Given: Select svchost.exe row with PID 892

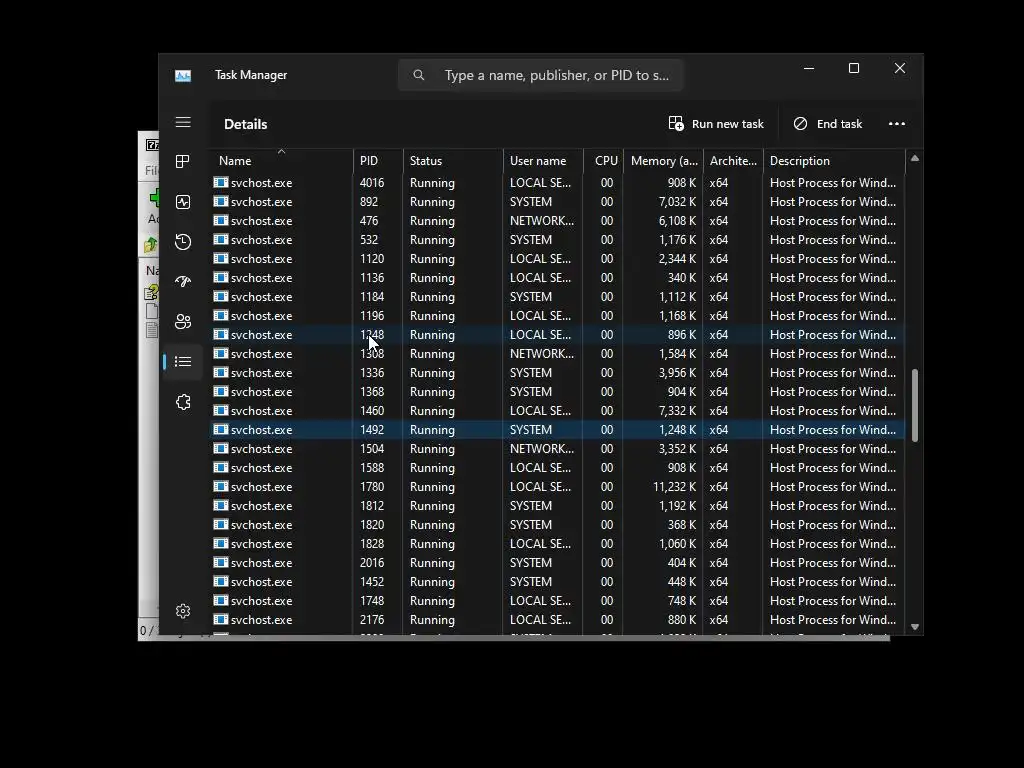Looking at the screenshot, I should (558, 202).
